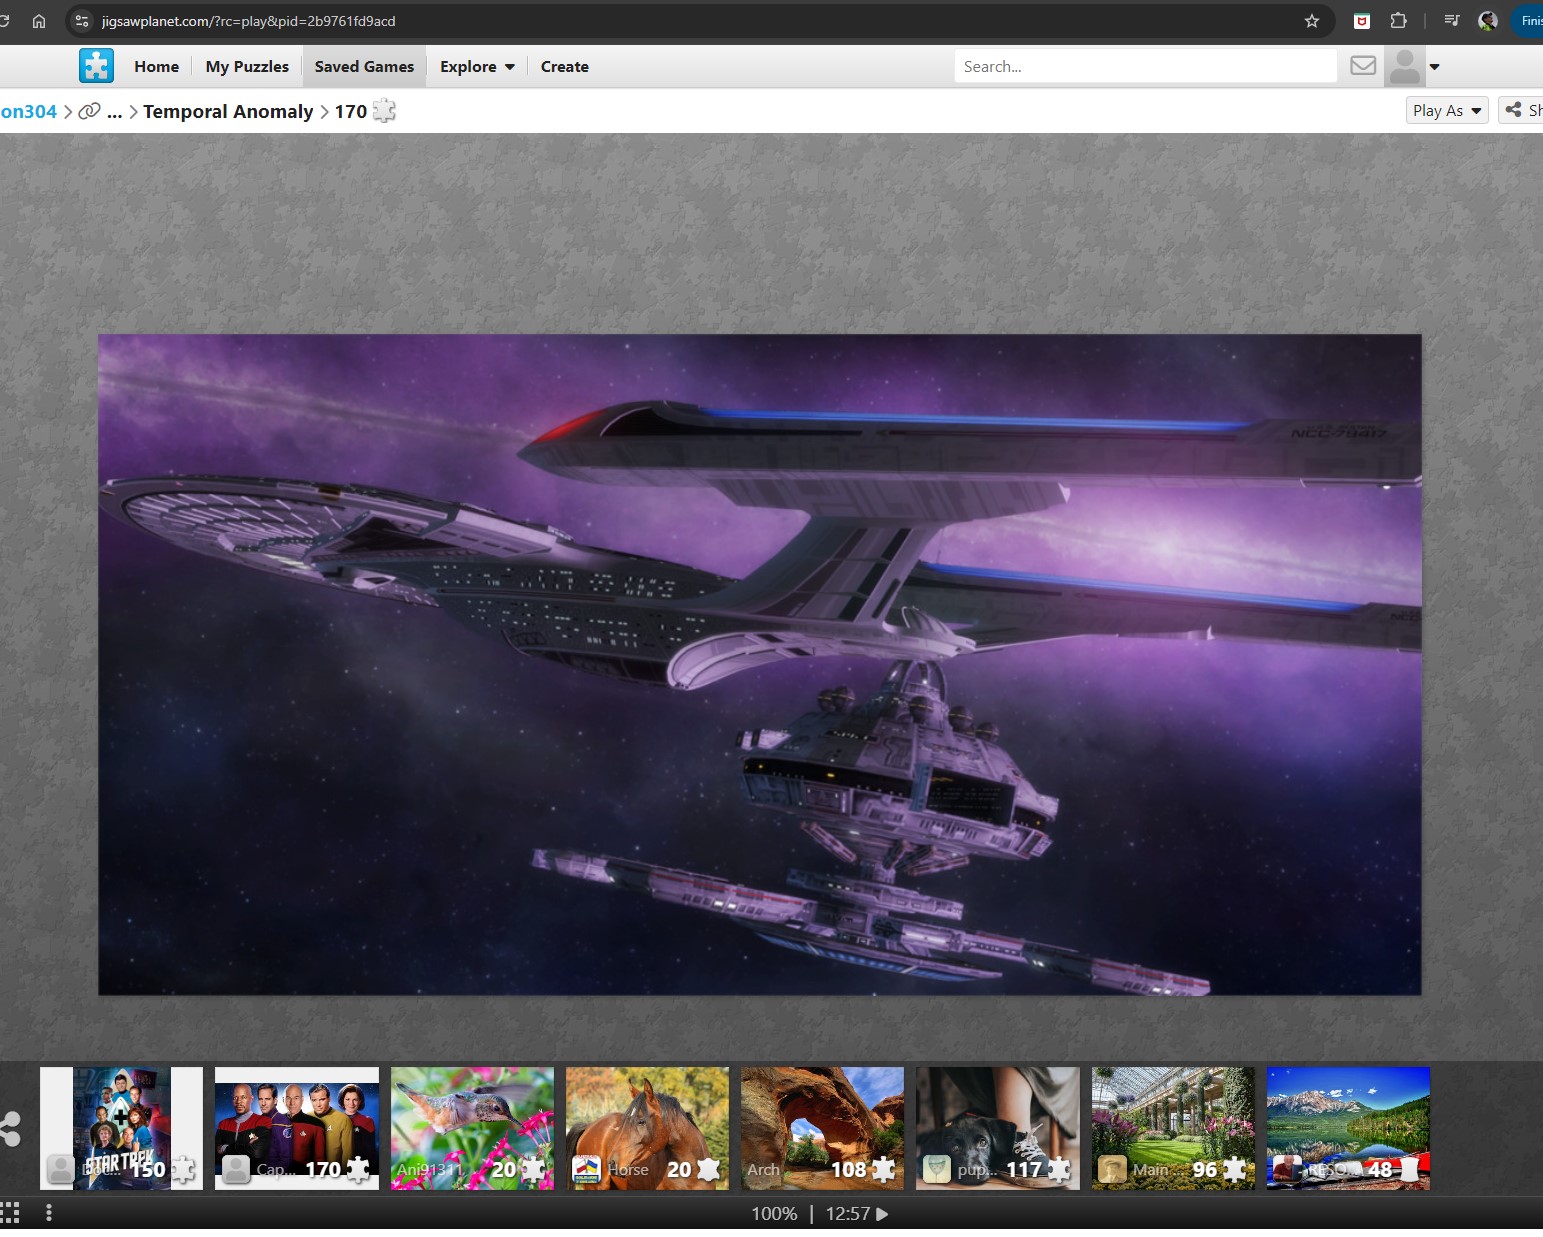Click the Search input field
Screen dimensions: 1543x1237
[x=1145, y=66]
